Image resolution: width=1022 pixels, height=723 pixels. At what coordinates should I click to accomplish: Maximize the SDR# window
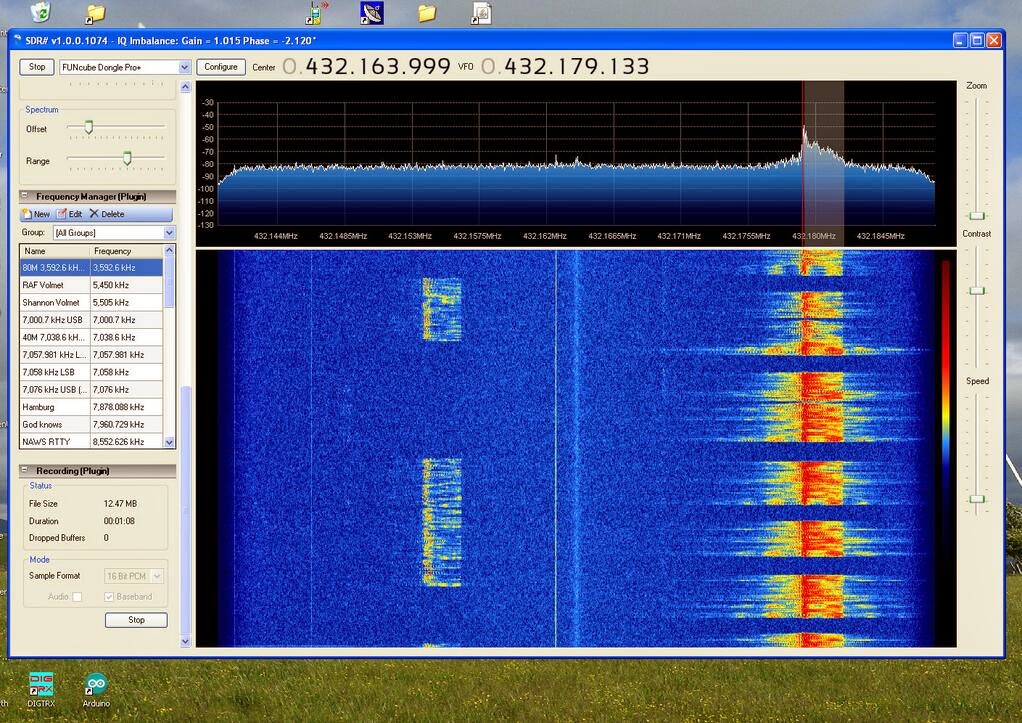(x=977, y=40)
